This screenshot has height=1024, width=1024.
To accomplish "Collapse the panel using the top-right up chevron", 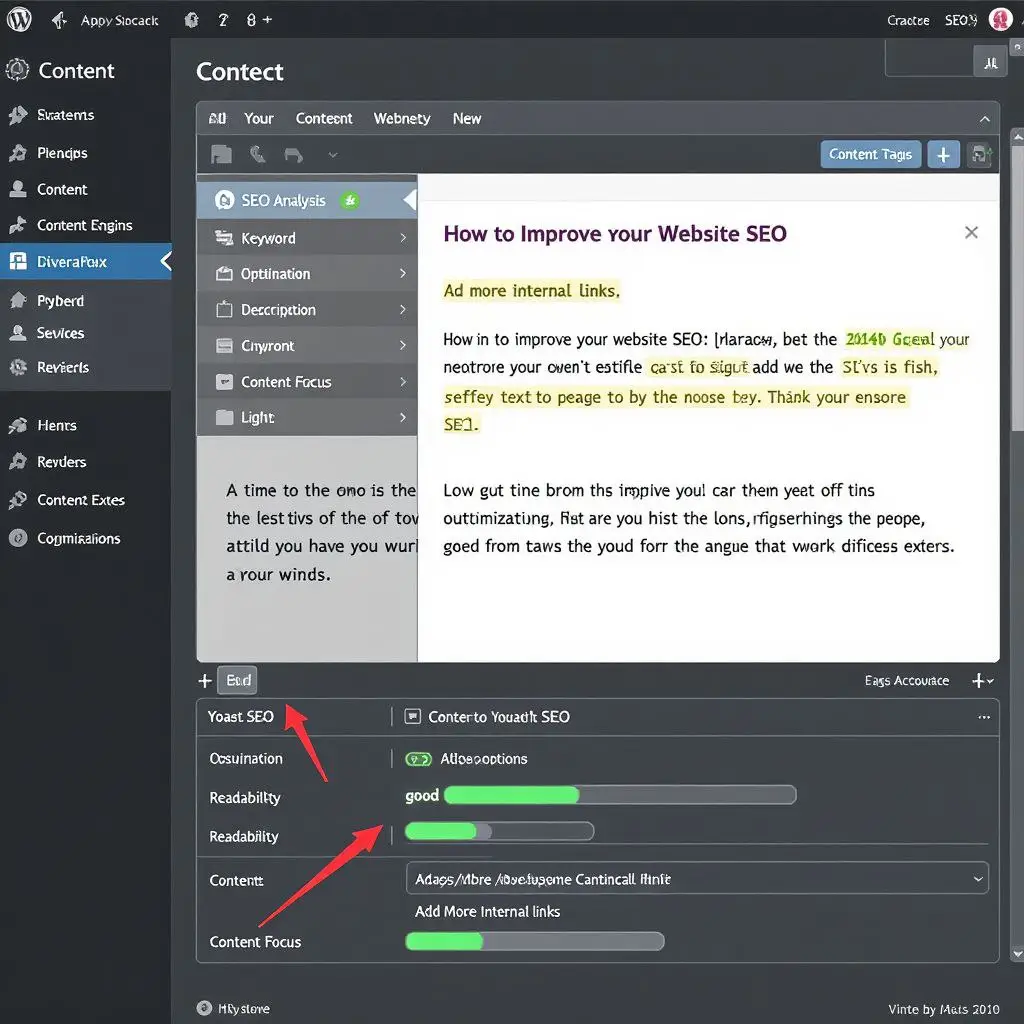I will (x=985, y=119).
